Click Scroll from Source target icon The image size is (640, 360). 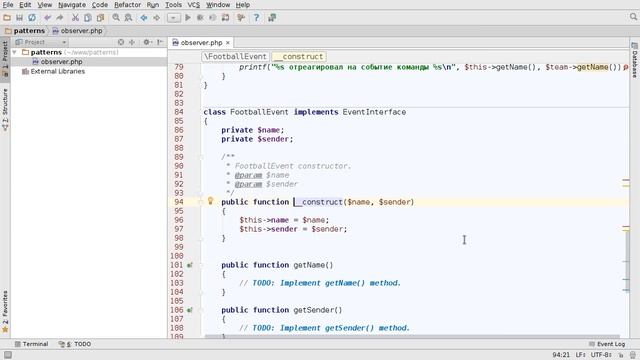tap(121, 42)
